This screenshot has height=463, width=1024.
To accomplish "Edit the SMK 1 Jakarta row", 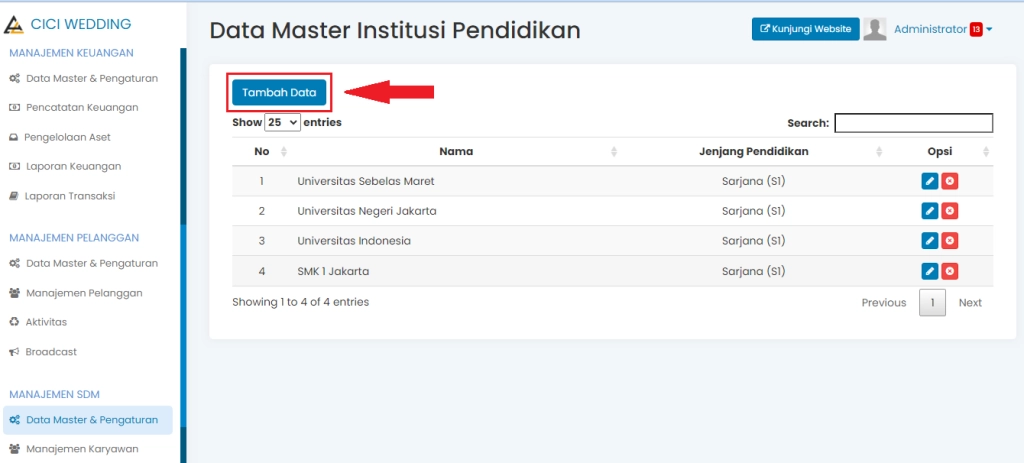I will click(929, 271).
